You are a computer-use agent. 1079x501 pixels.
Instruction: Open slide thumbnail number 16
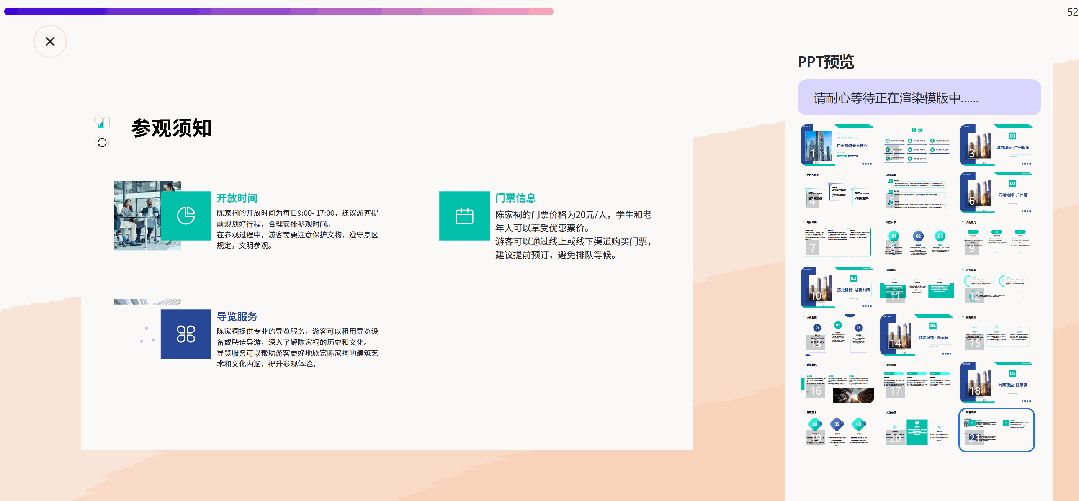[837, 382]
